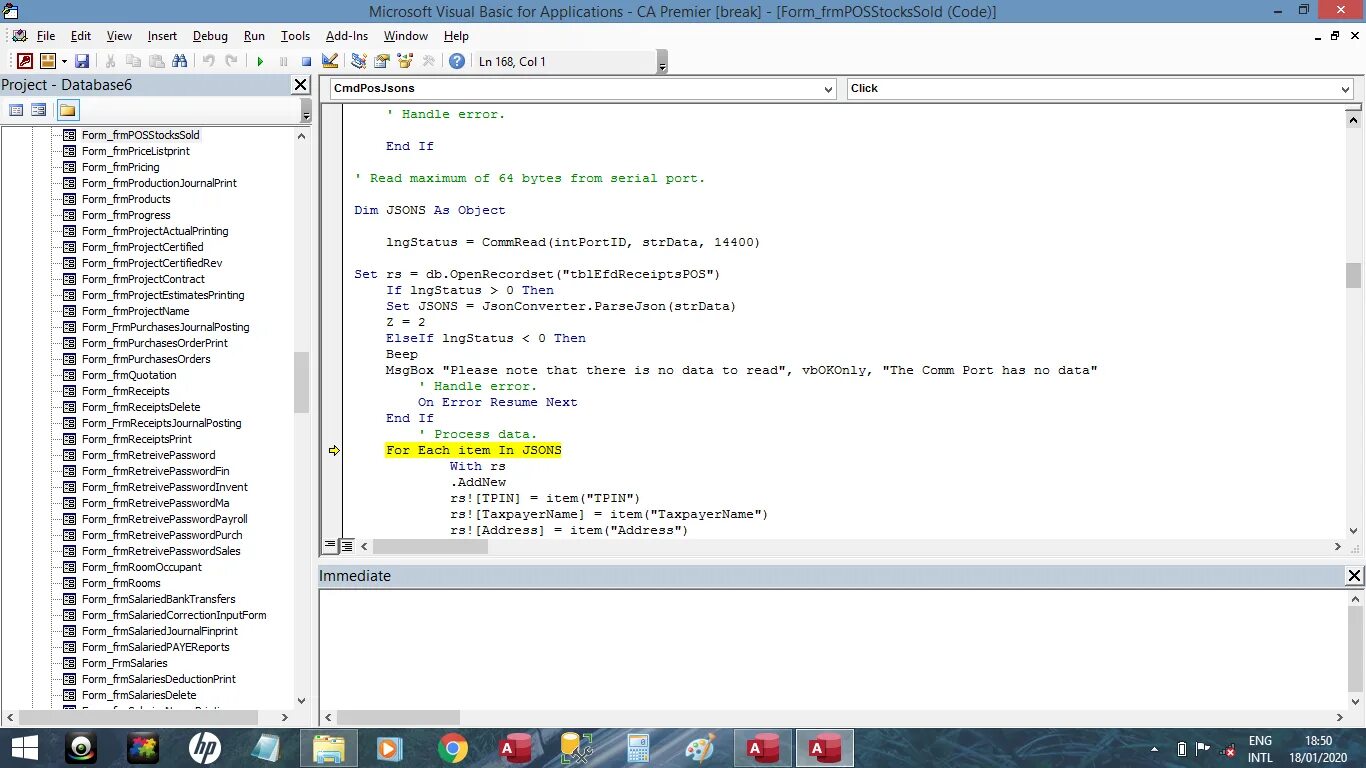Image resolution: width=1366 pixels, height=768 pixels.
Task: Open Object Browser toolbar icon
Action: tap(405, 61)
